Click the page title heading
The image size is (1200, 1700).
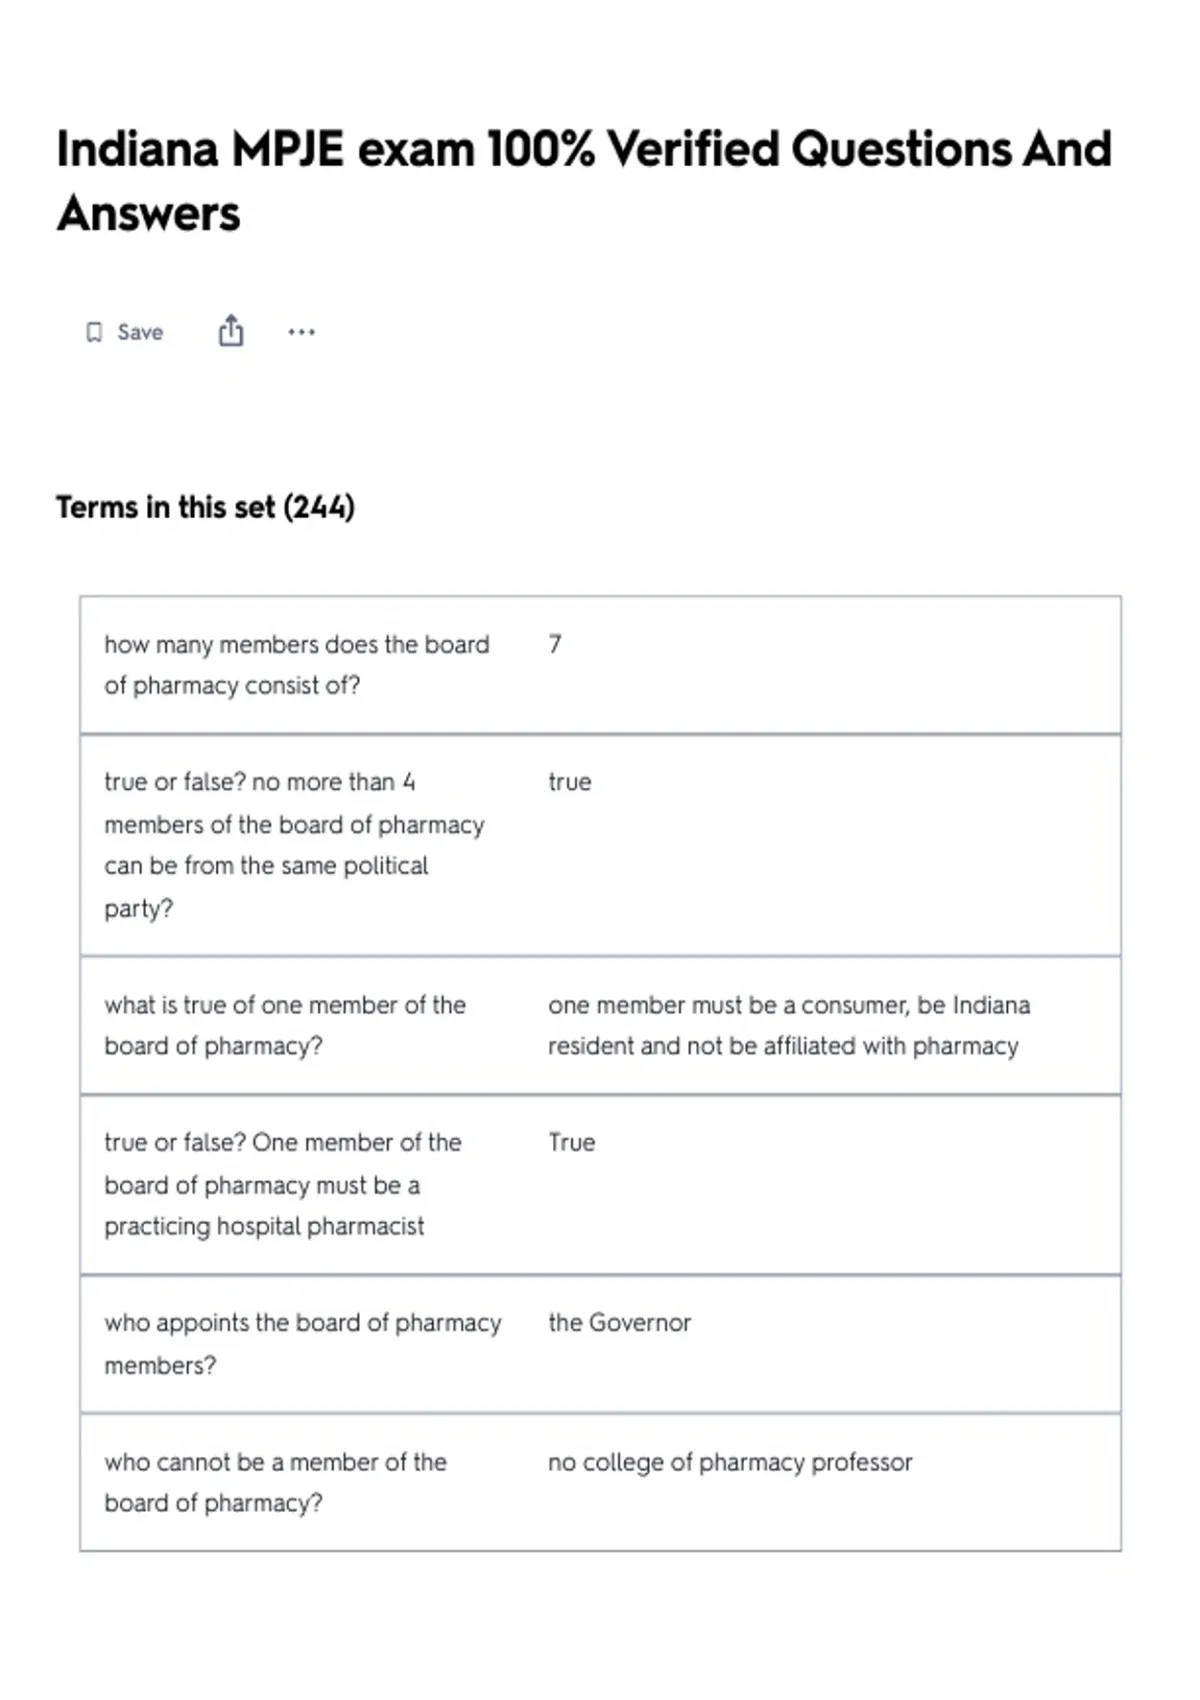pyautogui.click(x=584, y=181)
